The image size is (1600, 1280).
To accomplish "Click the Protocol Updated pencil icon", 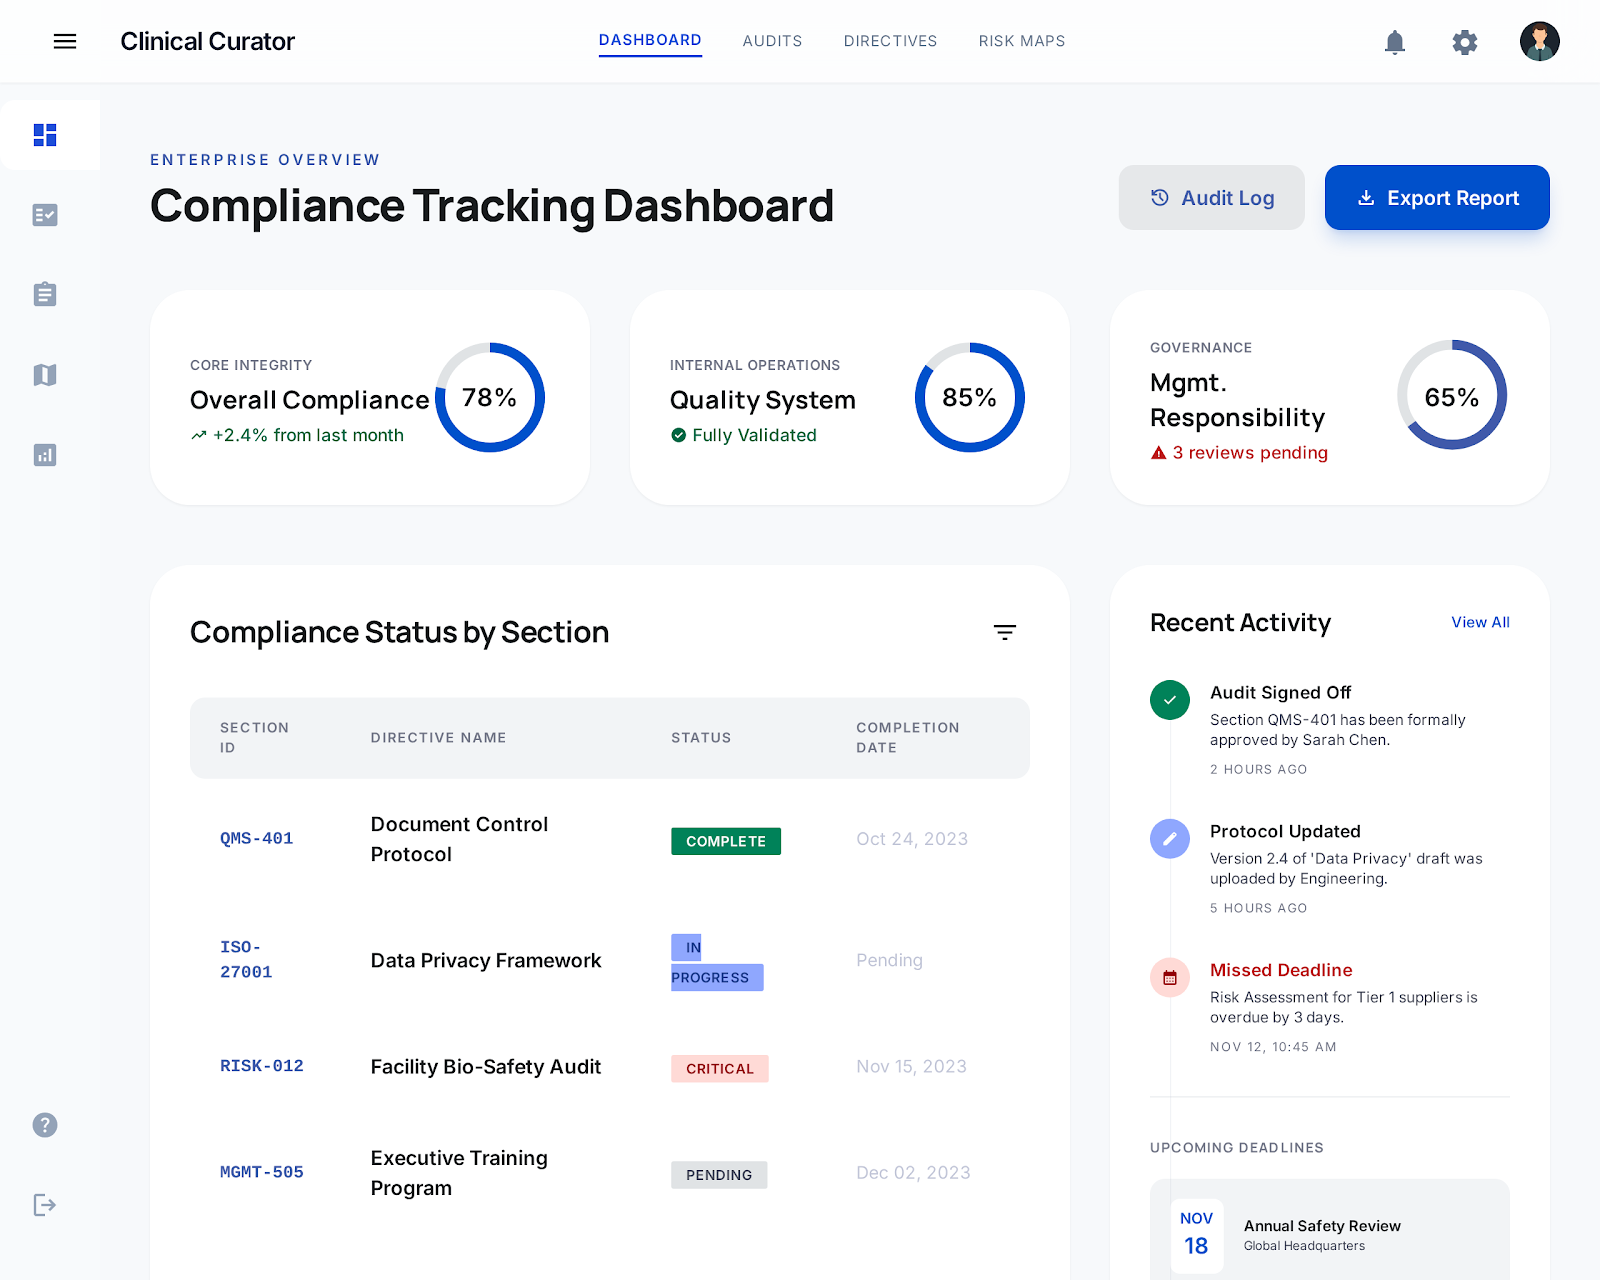I will pos(1170,839).
